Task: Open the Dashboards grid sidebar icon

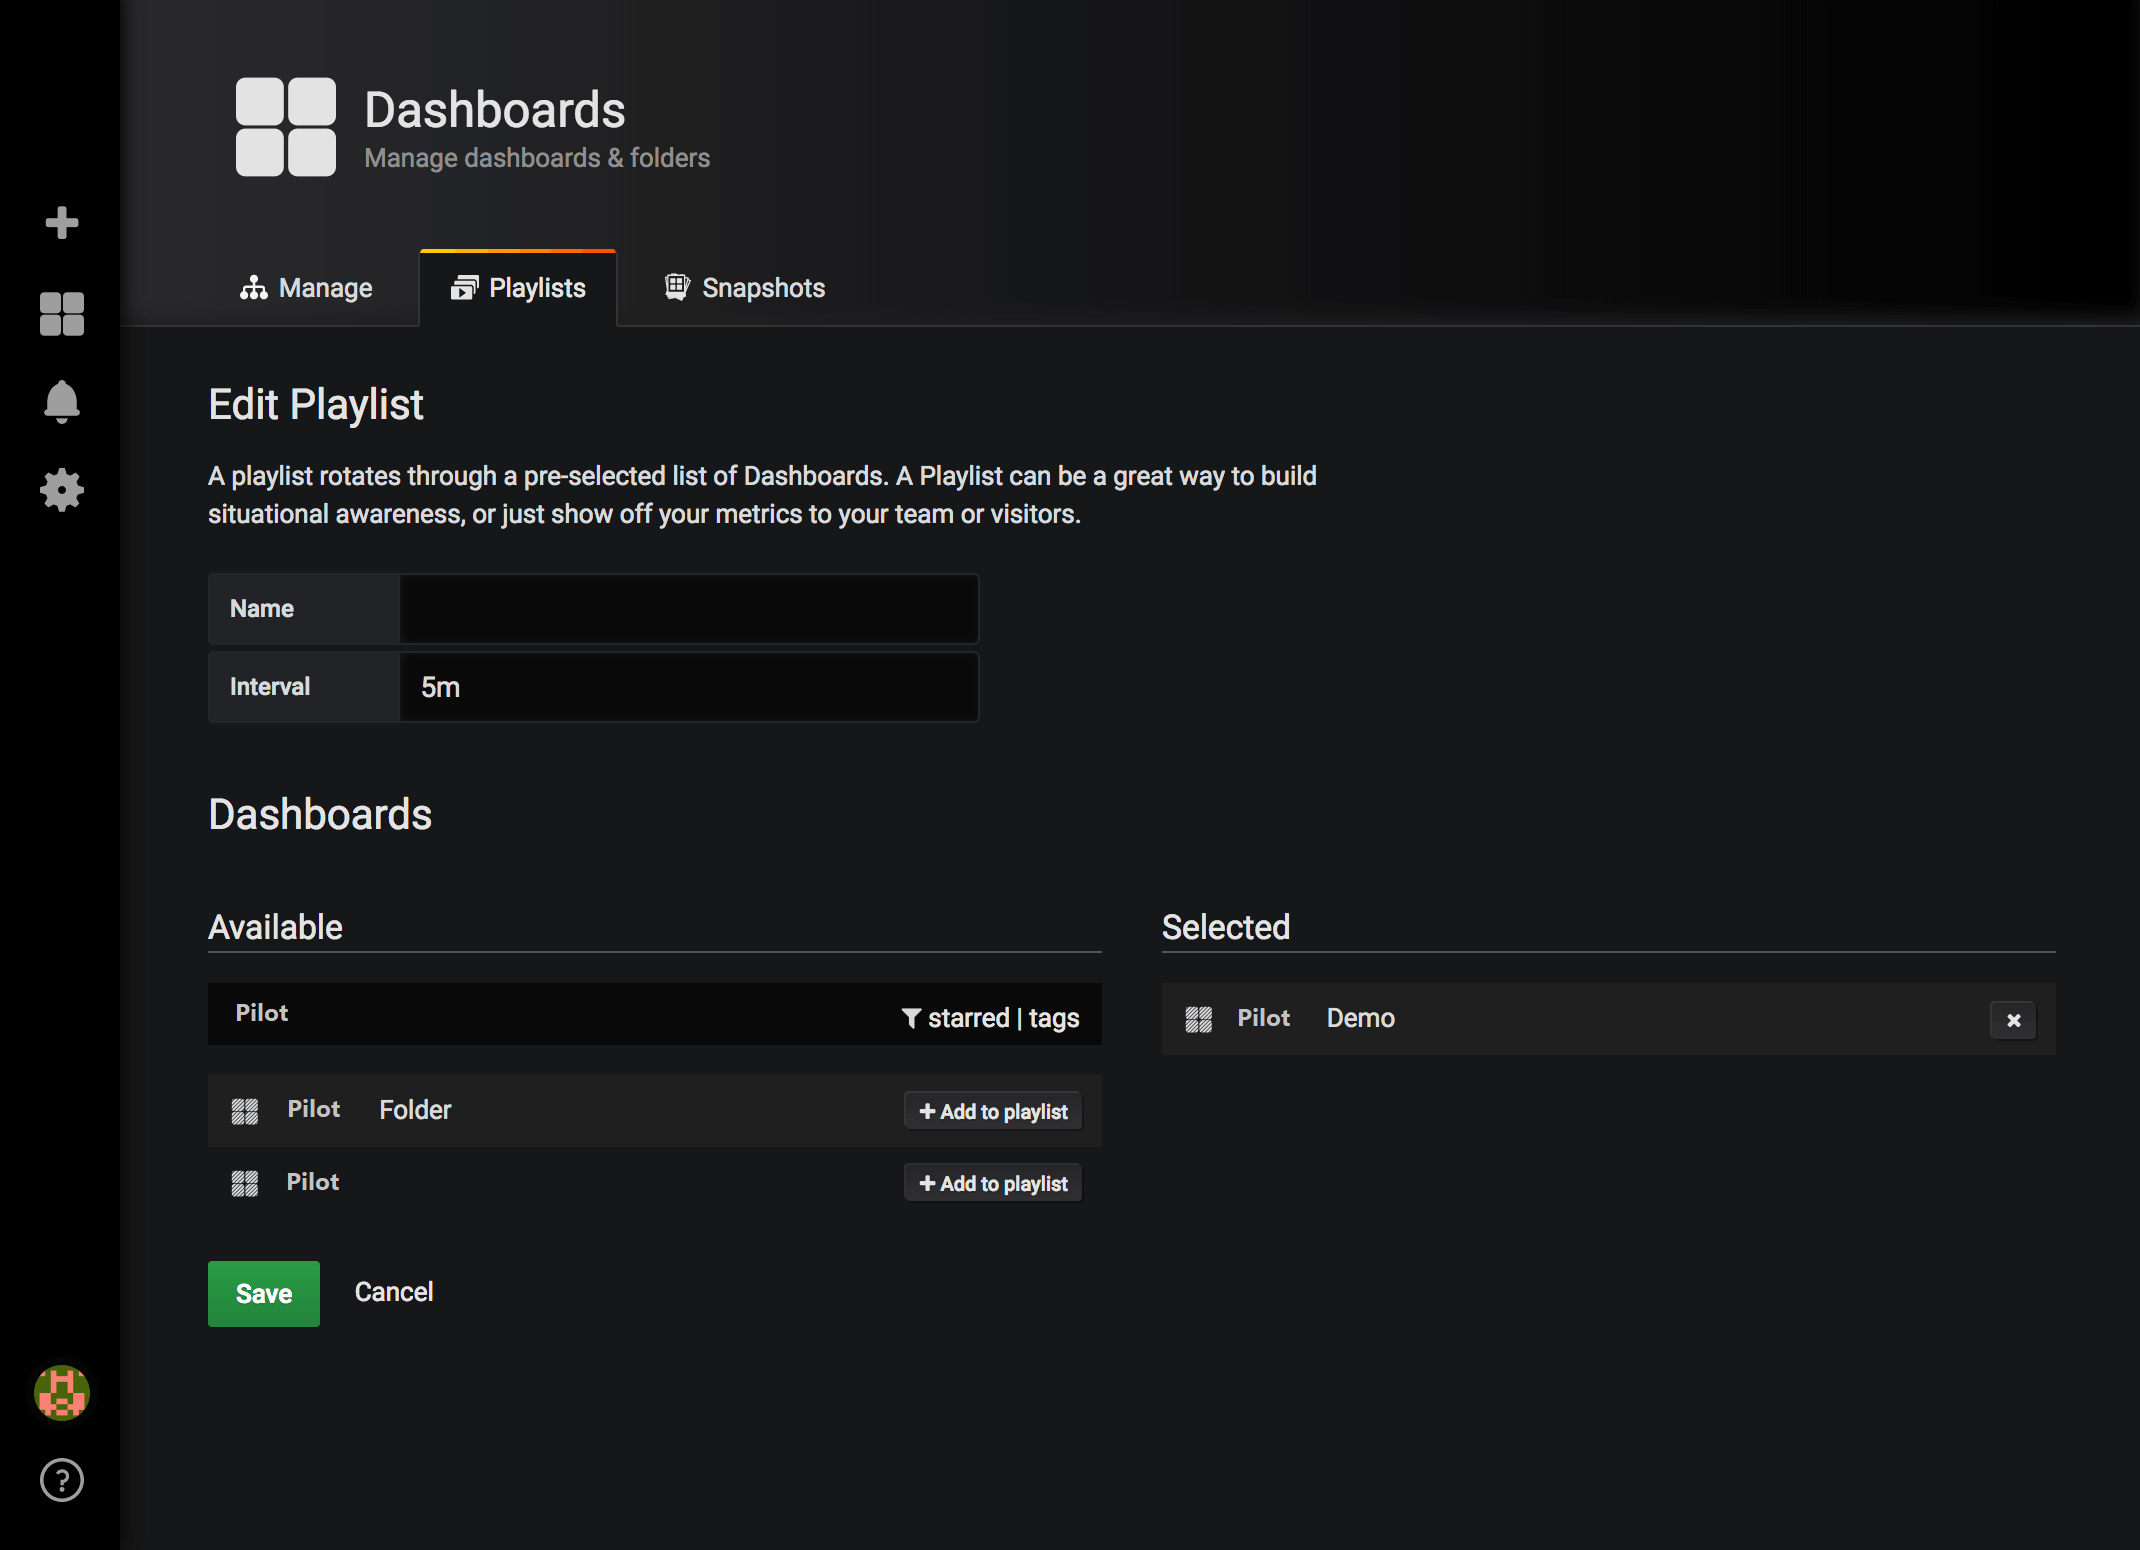Action: [62, 314]
